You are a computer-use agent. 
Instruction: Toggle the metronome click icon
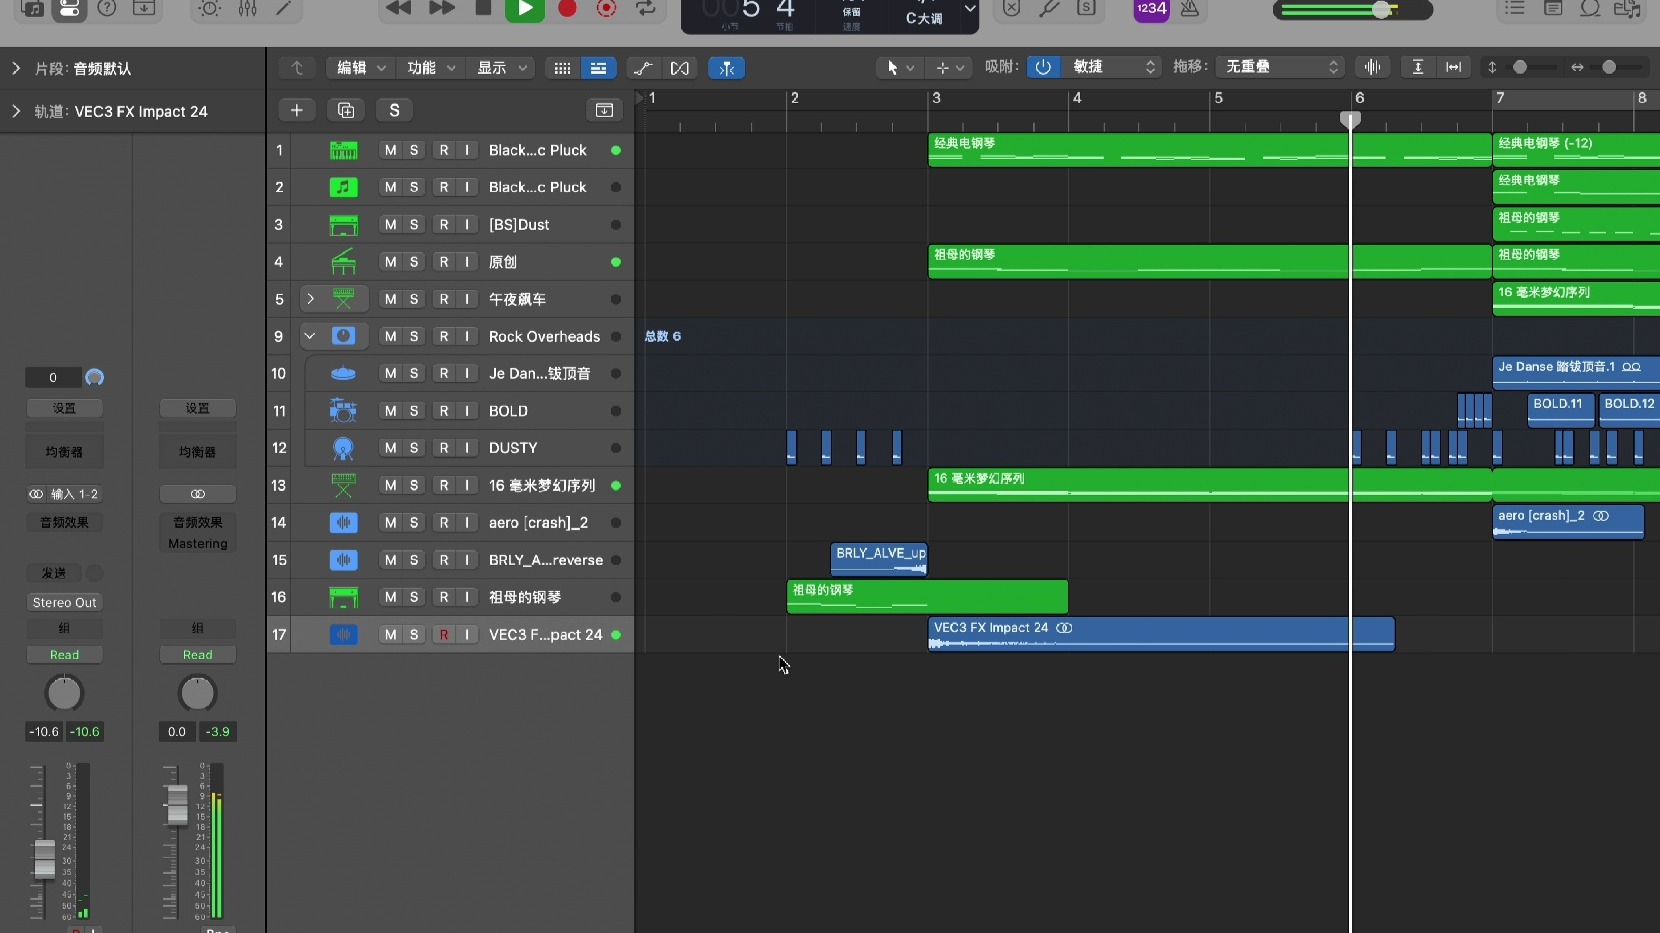[1190, 9]
